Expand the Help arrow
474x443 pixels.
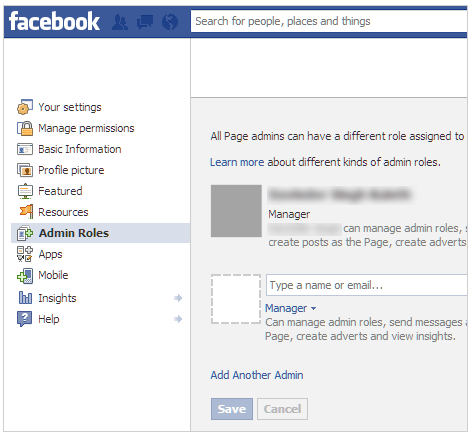(178, 319)
